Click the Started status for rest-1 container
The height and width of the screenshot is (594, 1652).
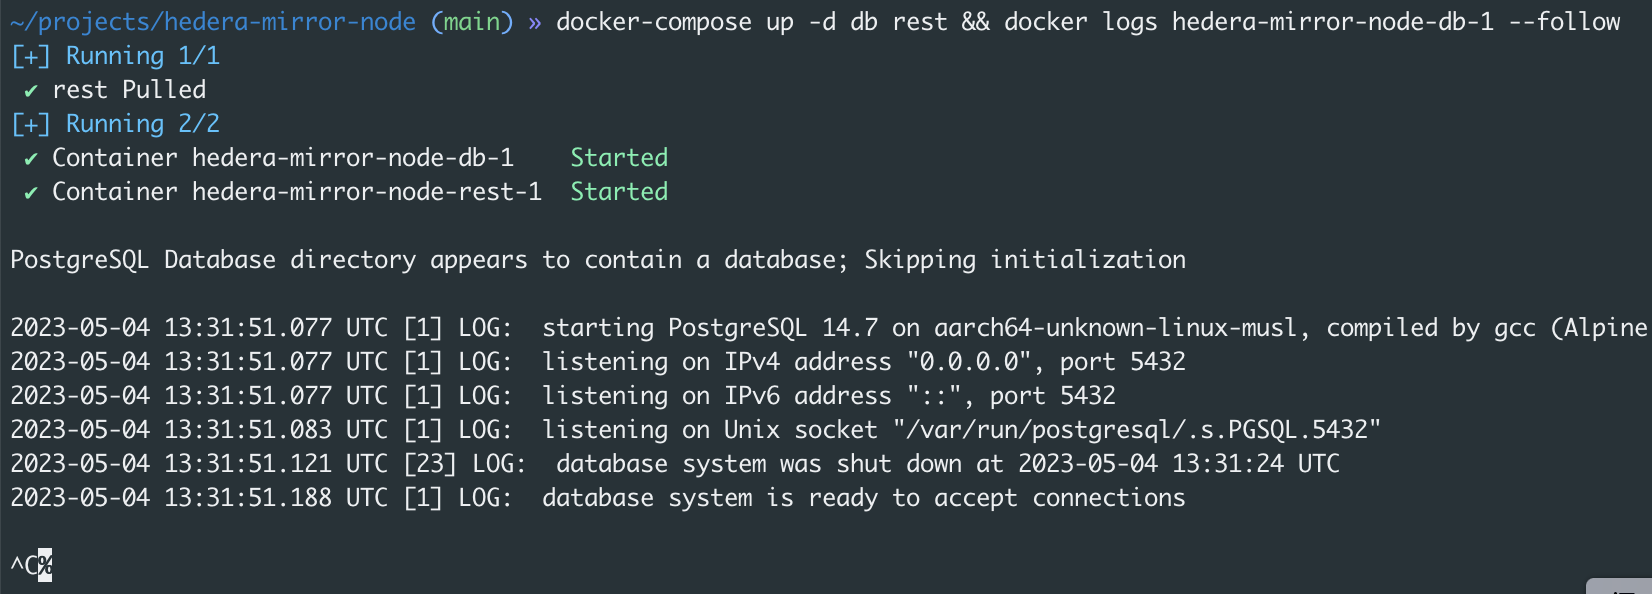click(x=619, y=192)
